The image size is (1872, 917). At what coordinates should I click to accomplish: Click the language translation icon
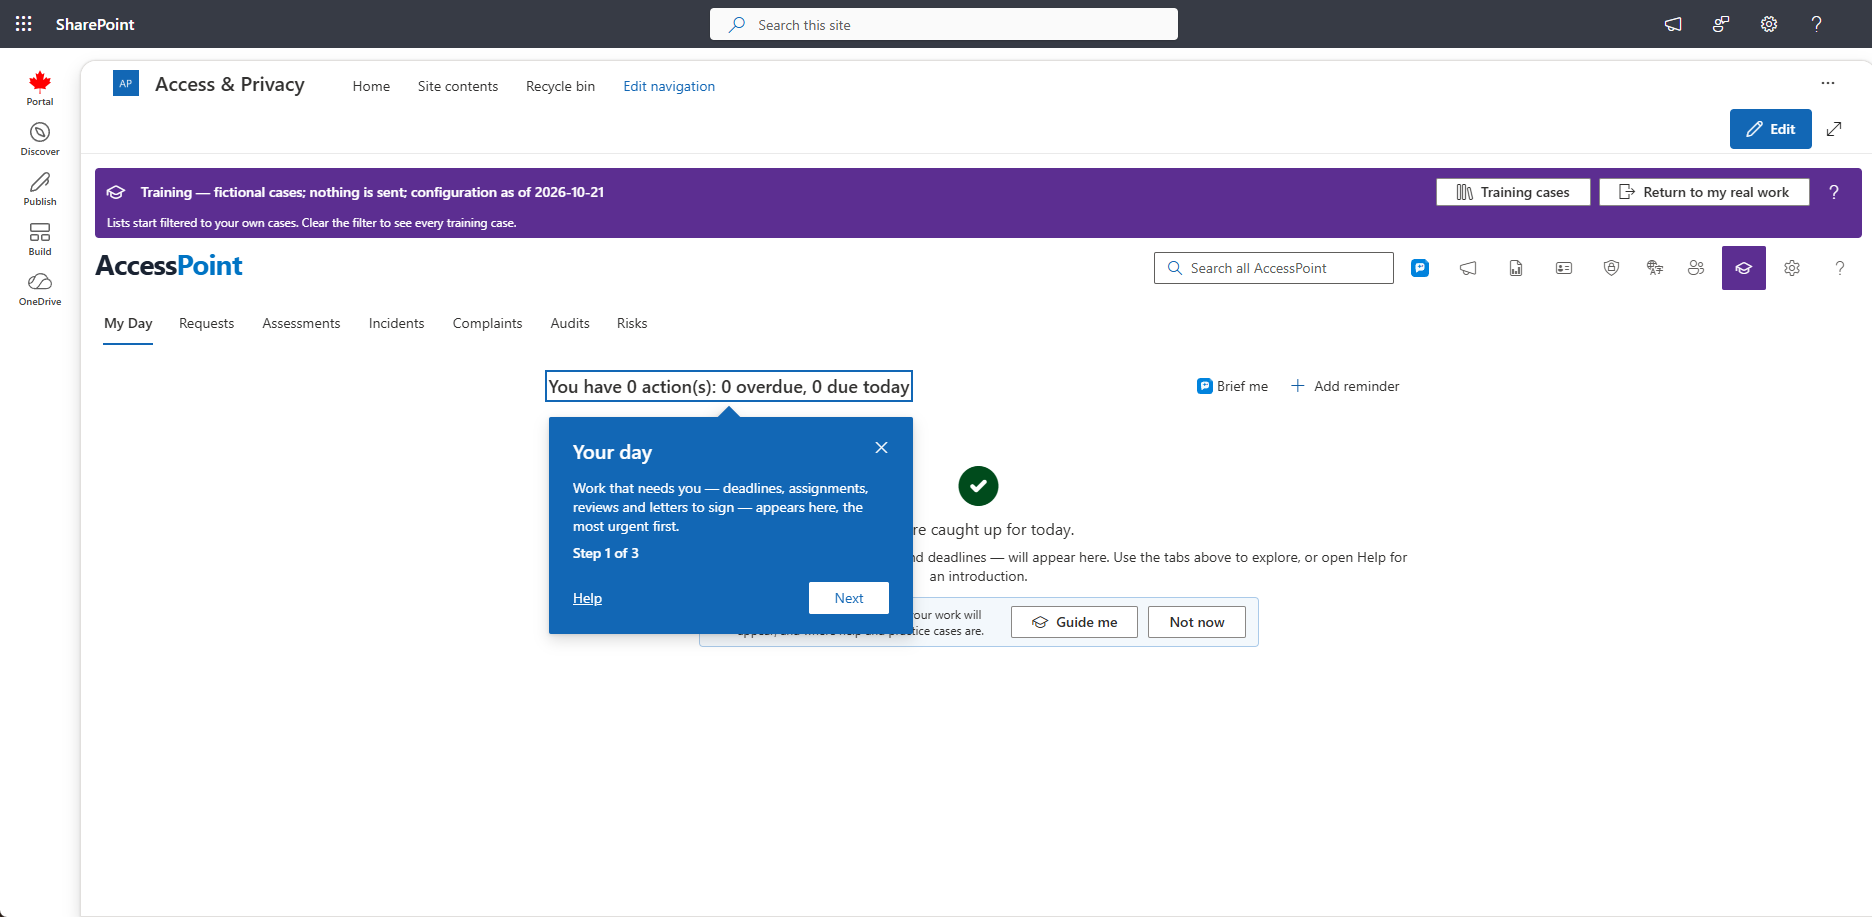[1655, 268]
